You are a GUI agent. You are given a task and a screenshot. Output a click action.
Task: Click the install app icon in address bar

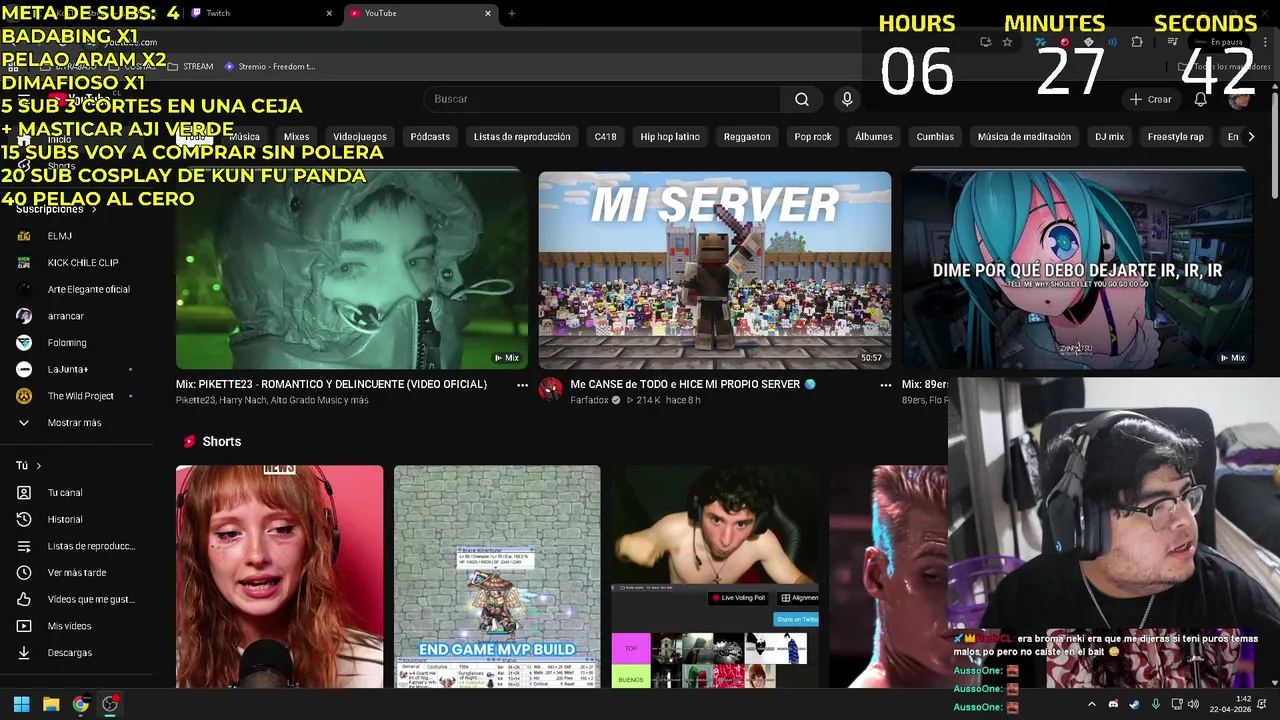(x=986, y=42)
